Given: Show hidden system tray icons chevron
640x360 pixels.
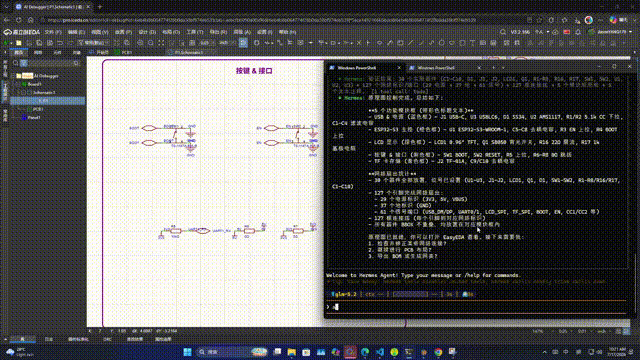Looking at the screenshot, I should (544, 352).
